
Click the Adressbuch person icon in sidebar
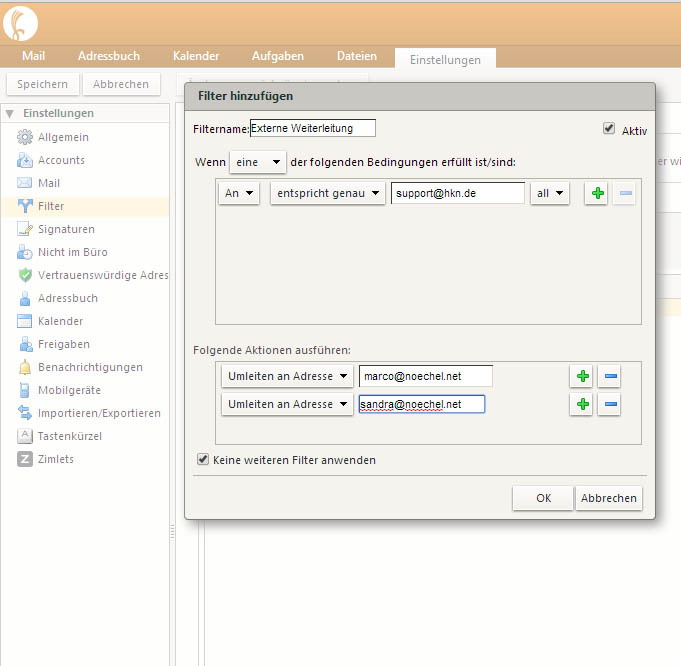(25, 298)
